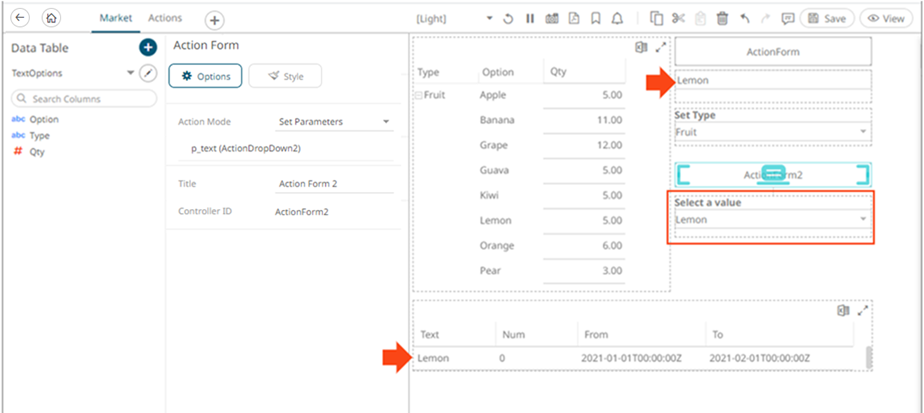Edit the TextOptions data table with the pencil icon
The width and height of the screenshot is (924, 413).
tap(148, 73)
